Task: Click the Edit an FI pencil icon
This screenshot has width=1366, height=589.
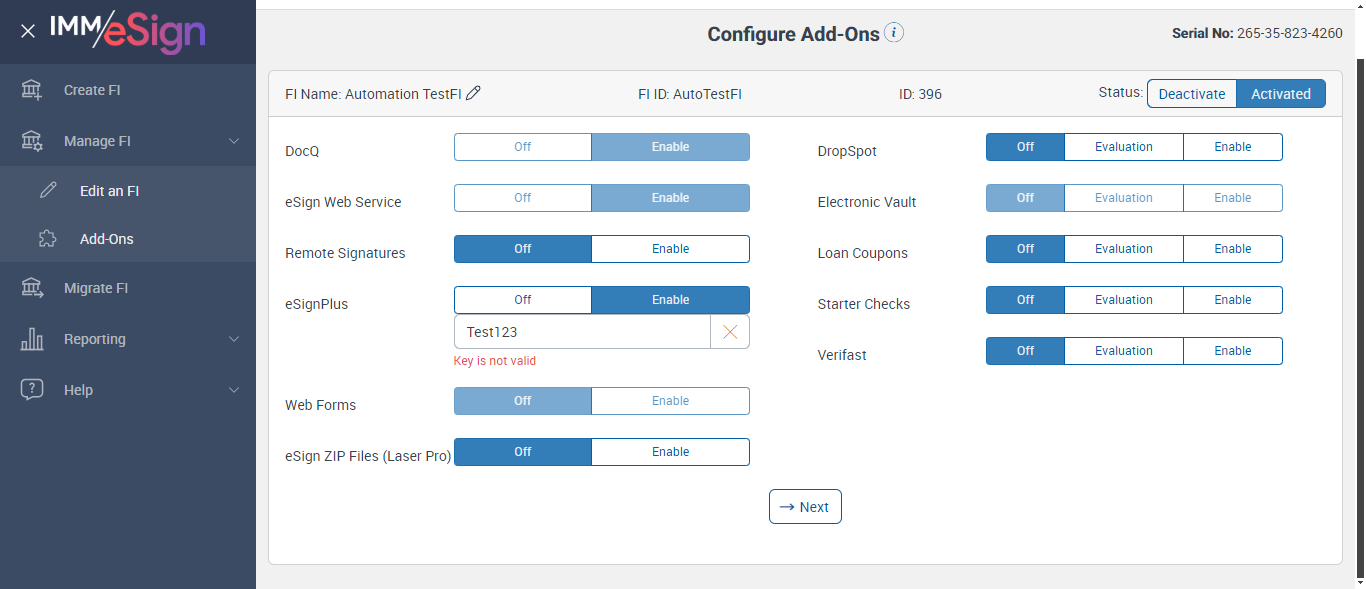Action: [x=48, y=191]
